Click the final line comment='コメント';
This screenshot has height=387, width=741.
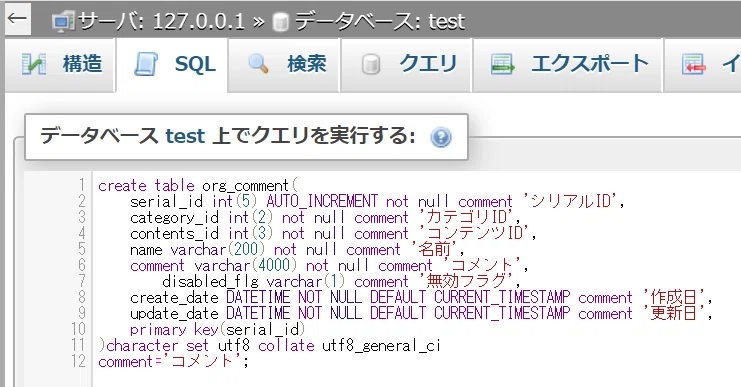click(x=173, y=361)
